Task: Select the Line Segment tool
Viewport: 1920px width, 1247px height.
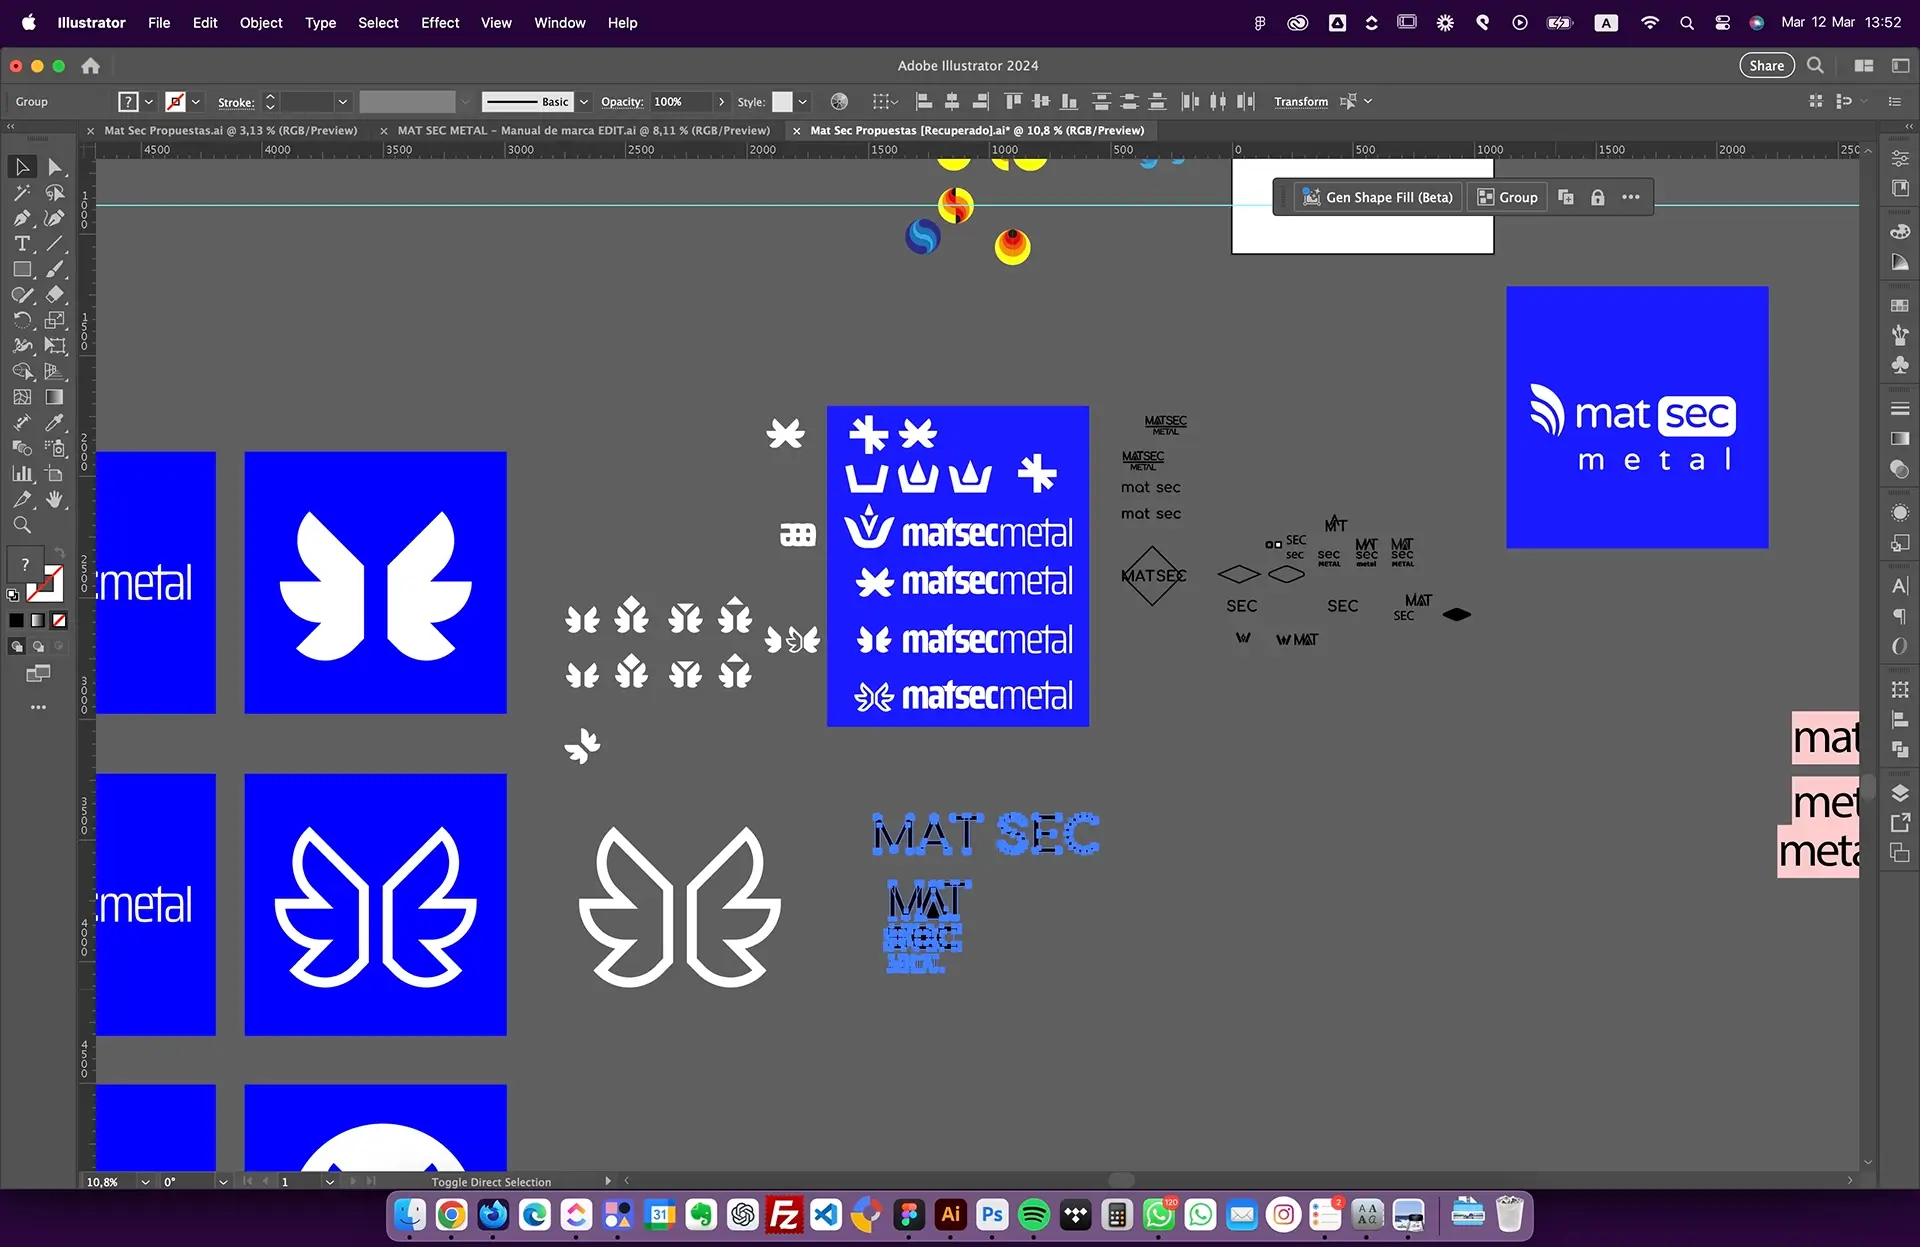Action: 55,244
